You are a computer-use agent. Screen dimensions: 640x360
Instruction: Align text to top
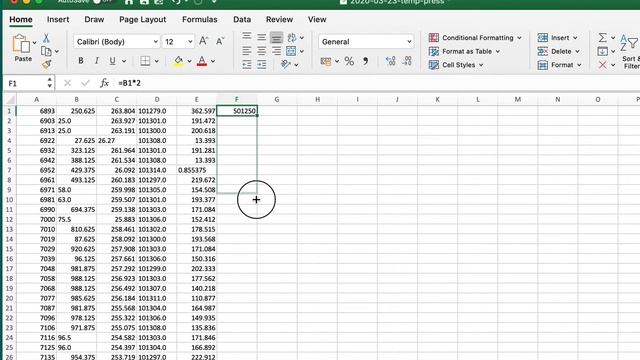(247, 37)
